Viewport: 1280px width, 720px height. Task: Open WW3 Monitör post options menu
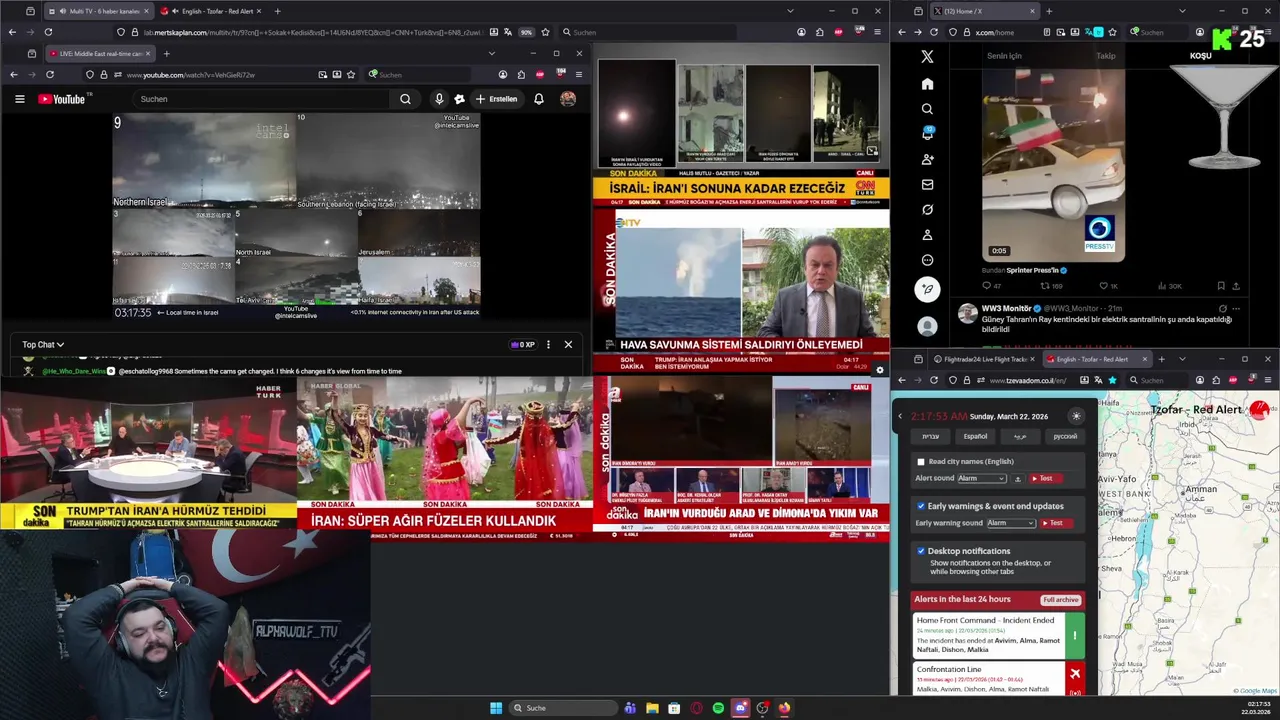click(x=1237, y=308)
